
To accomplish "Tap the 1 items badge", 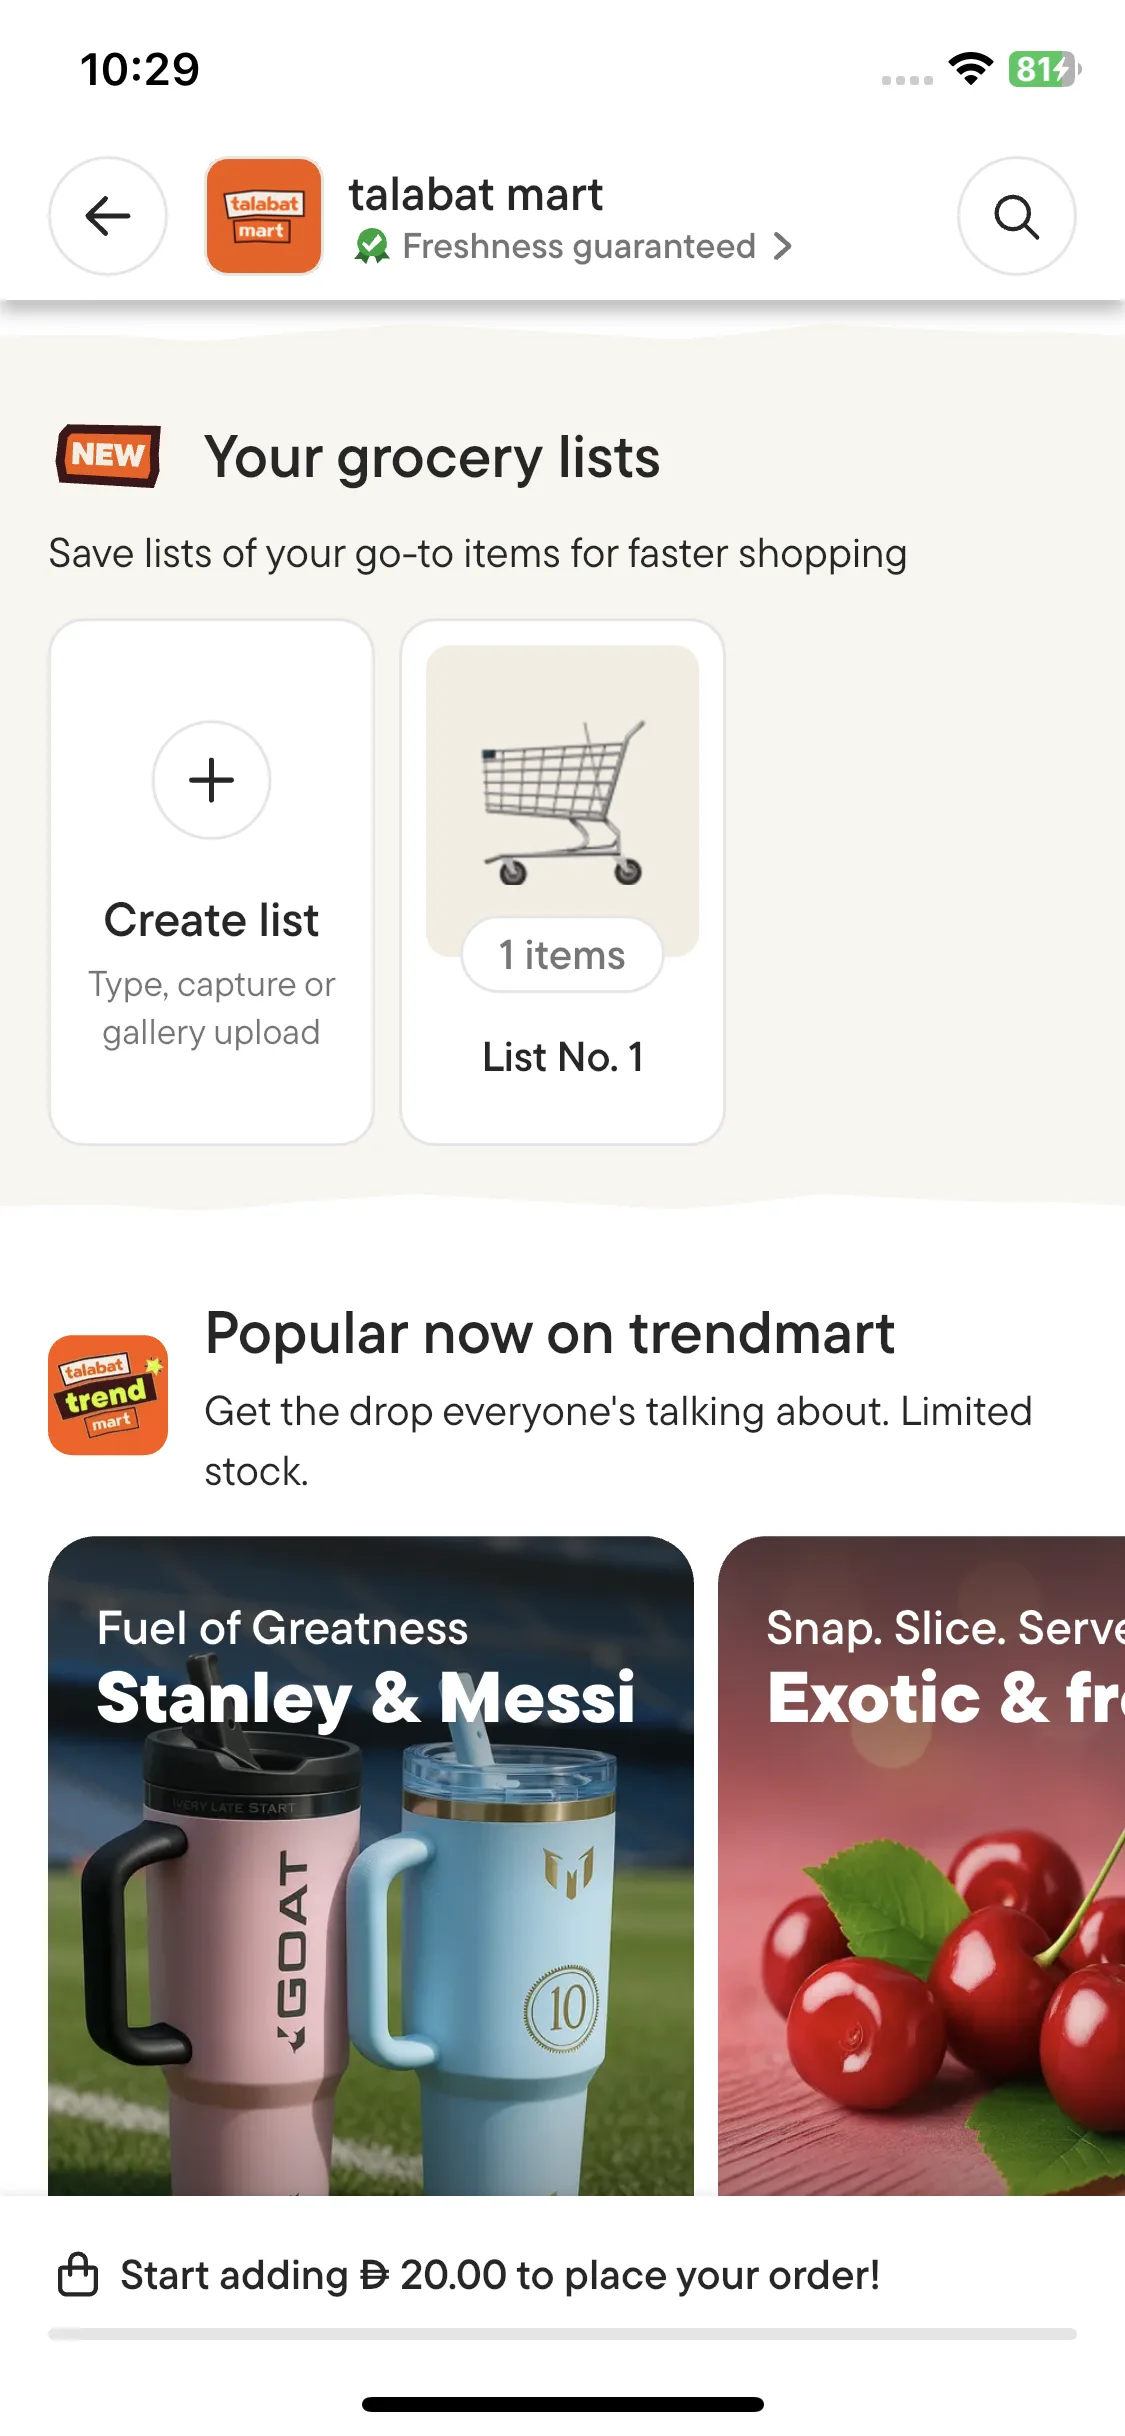I will pos(562,955).
